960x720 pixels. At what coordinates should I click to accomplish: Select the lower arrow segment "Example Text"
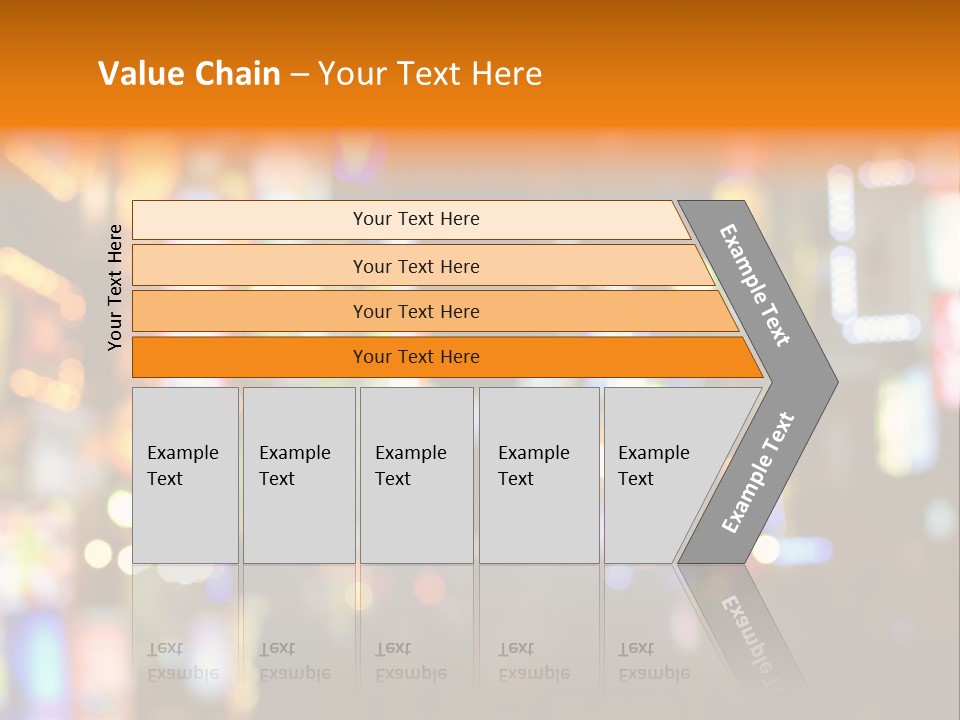[757, 473]
